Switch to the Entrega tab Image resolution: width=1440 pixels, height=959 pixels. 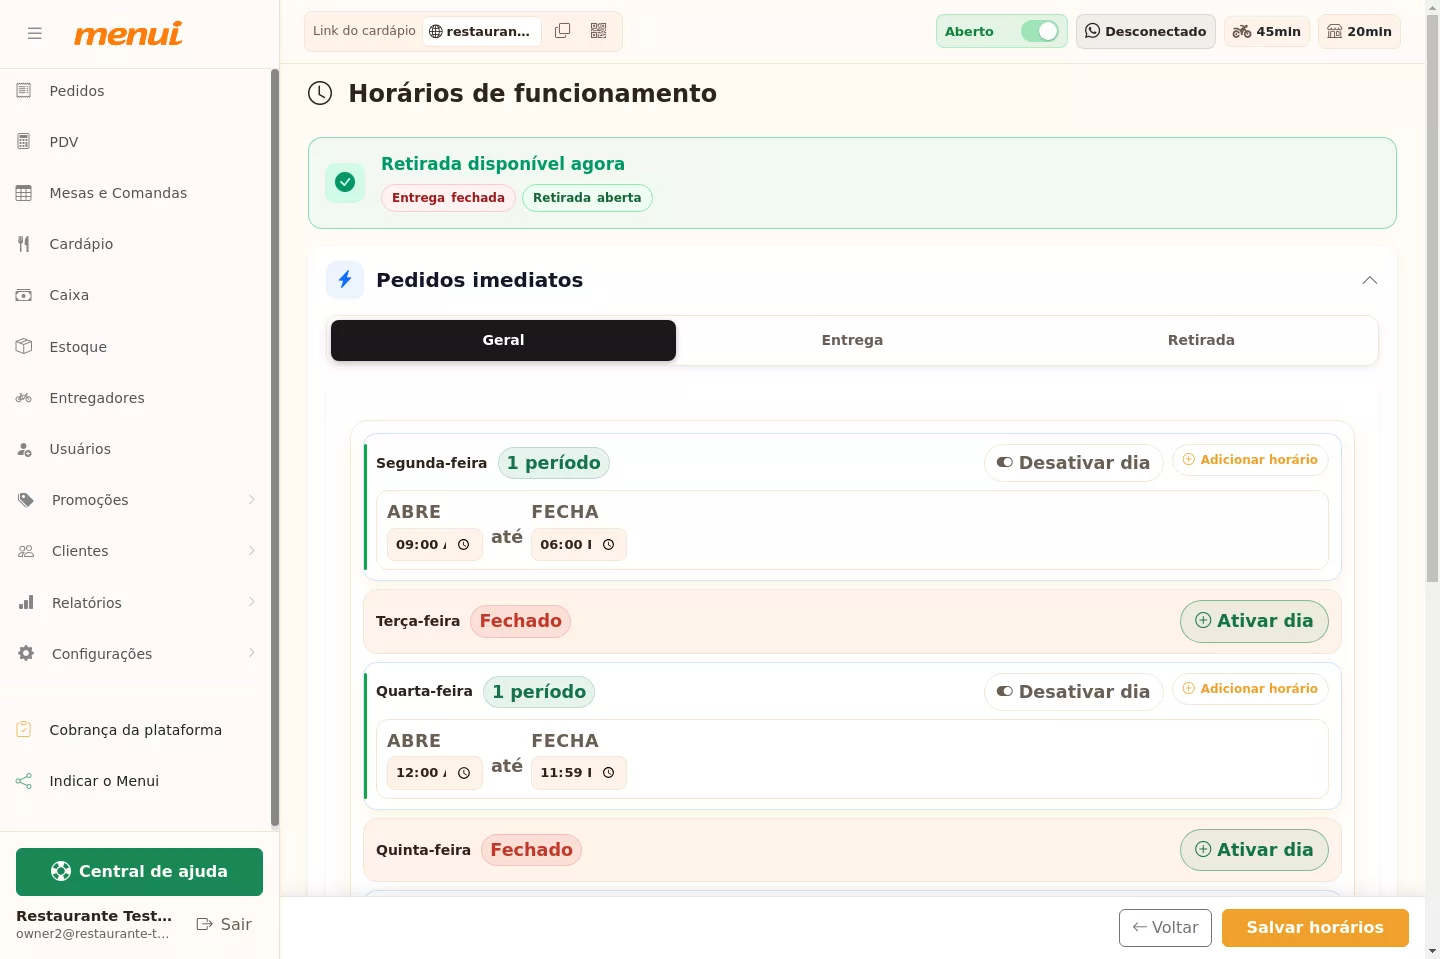click(x=852, y=340)
